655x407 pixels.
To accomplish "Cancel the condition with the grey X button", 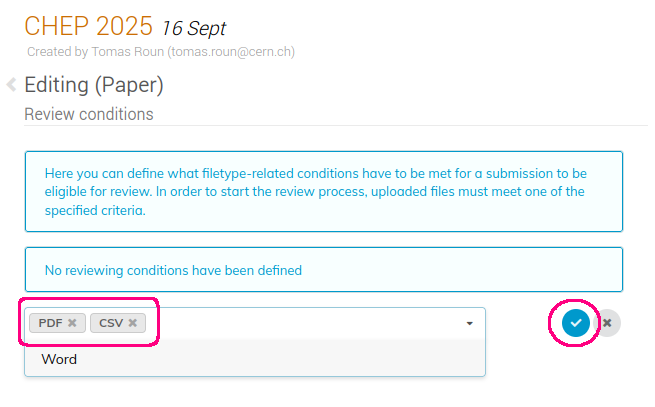I will 607,323.
